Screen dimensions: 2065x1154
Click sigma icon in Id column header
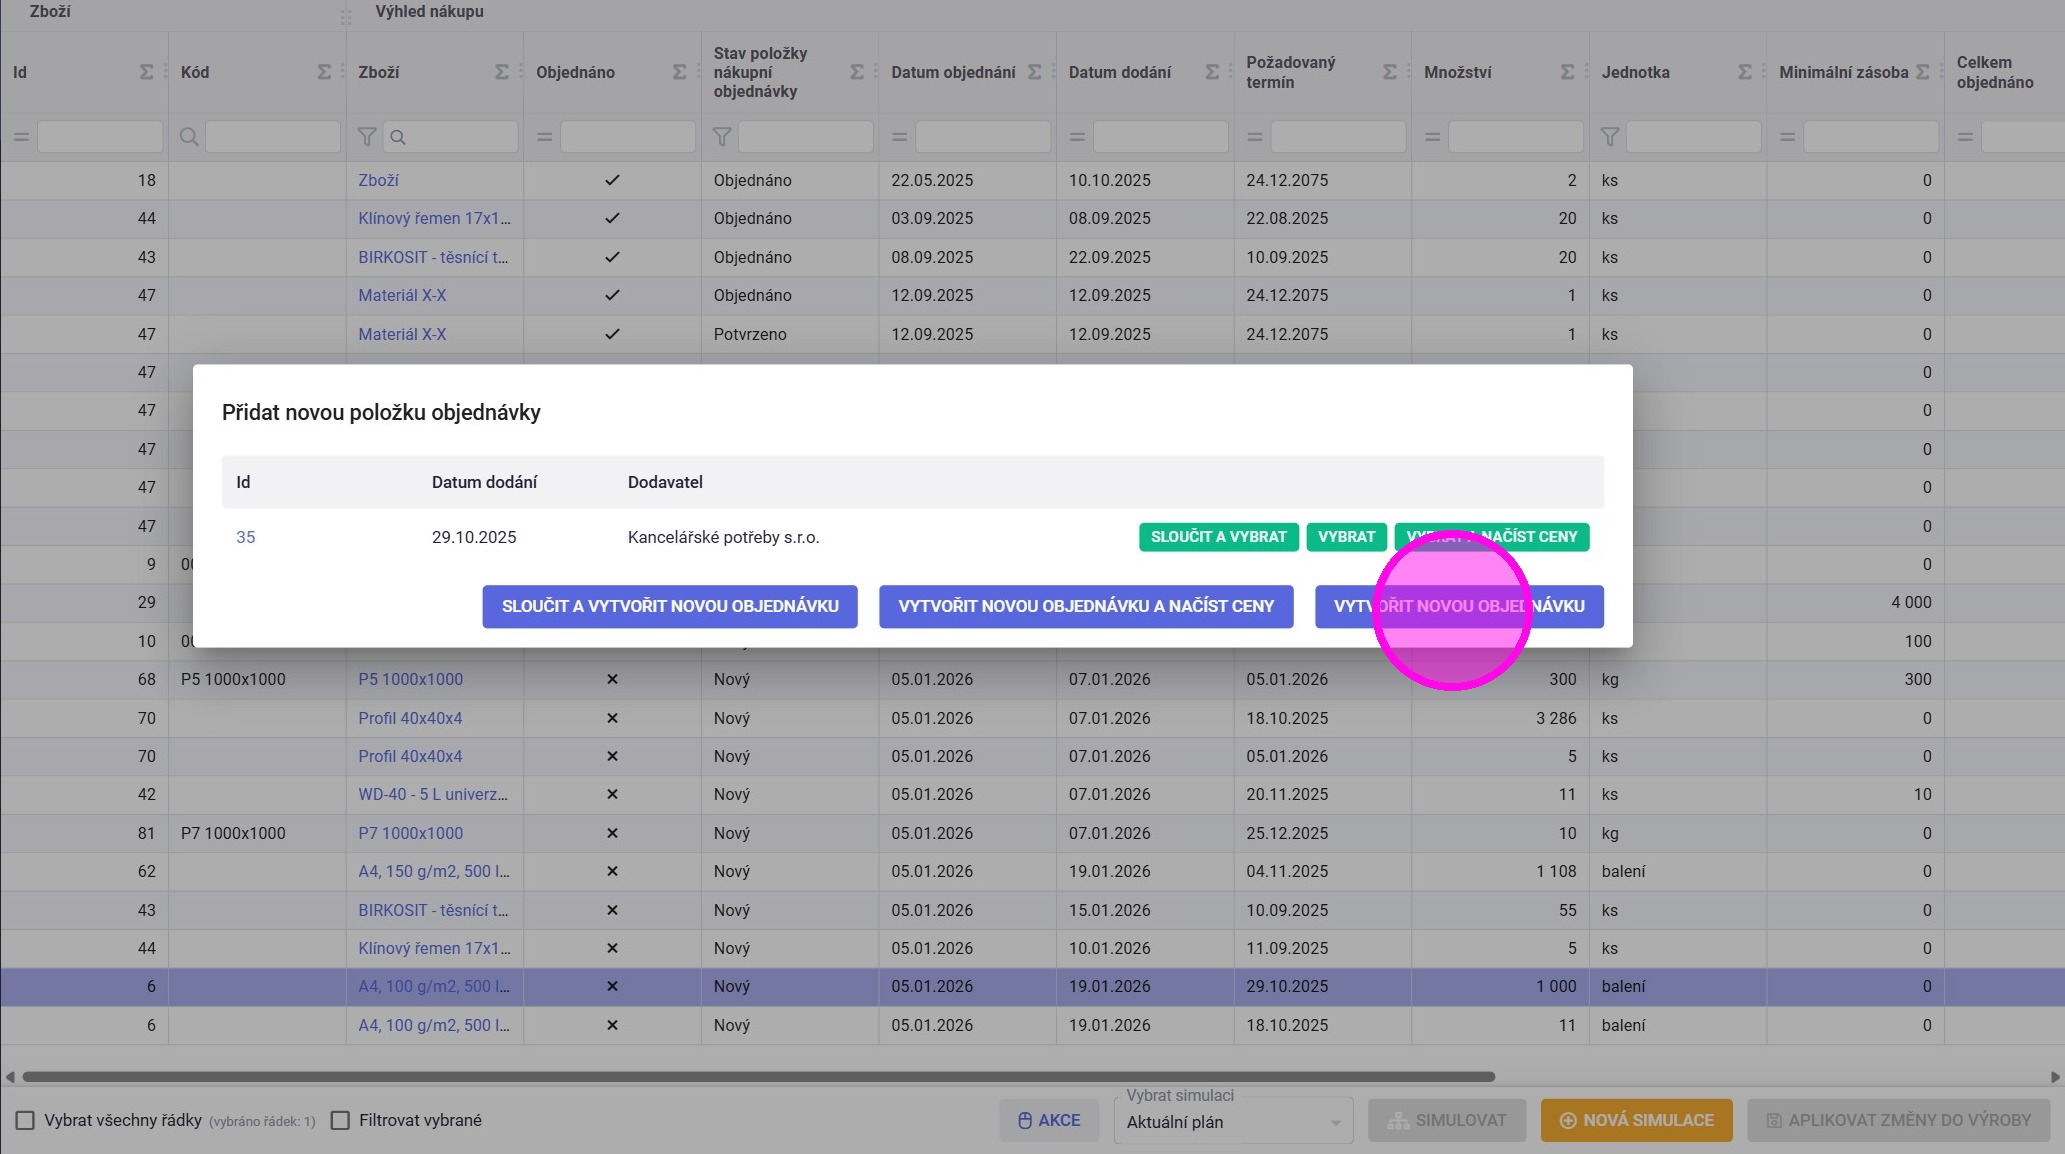tap(146, 72)
